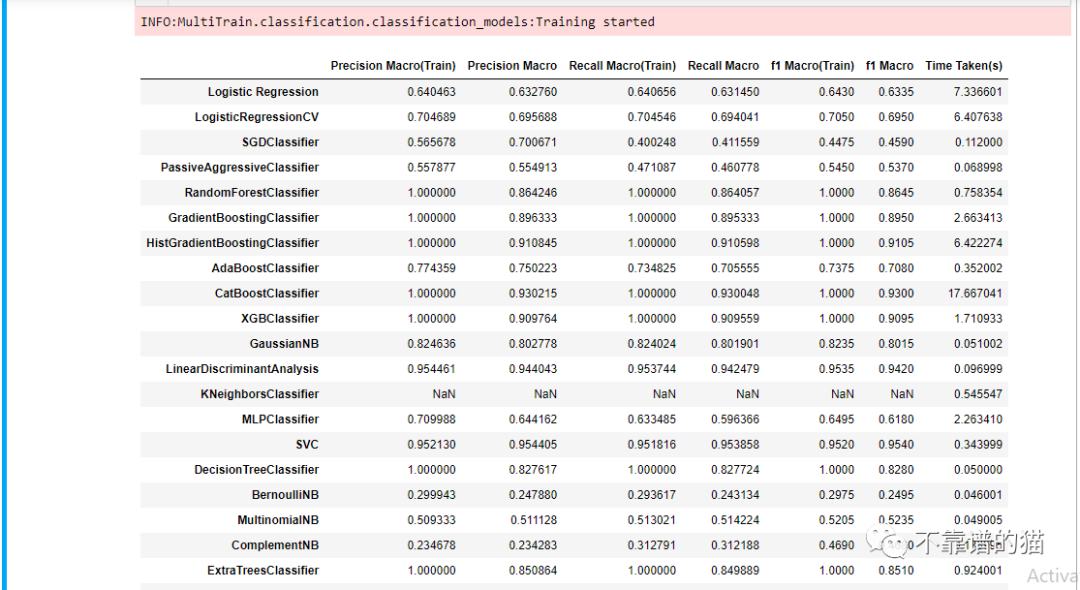
Task: Click PassiveAggressiveClassifier time value 0.068998
Action: point(978,168)
